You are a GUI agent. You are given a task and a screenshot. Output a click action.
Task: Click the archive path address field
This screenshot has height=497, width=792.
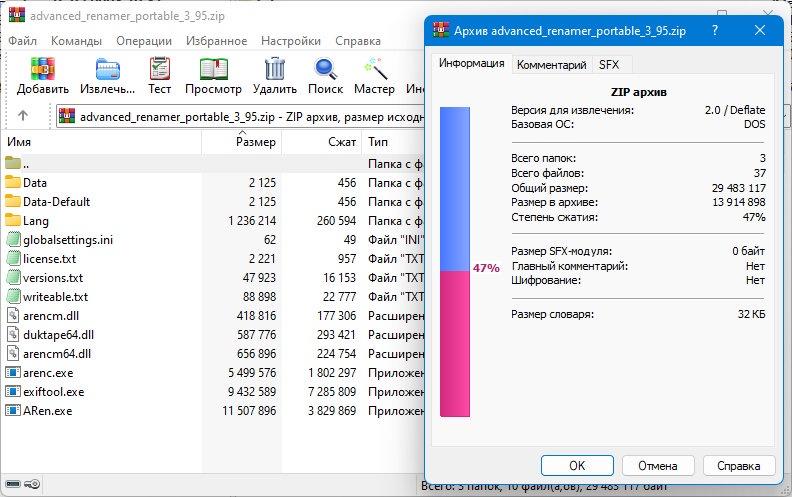[x=240, y=116]
